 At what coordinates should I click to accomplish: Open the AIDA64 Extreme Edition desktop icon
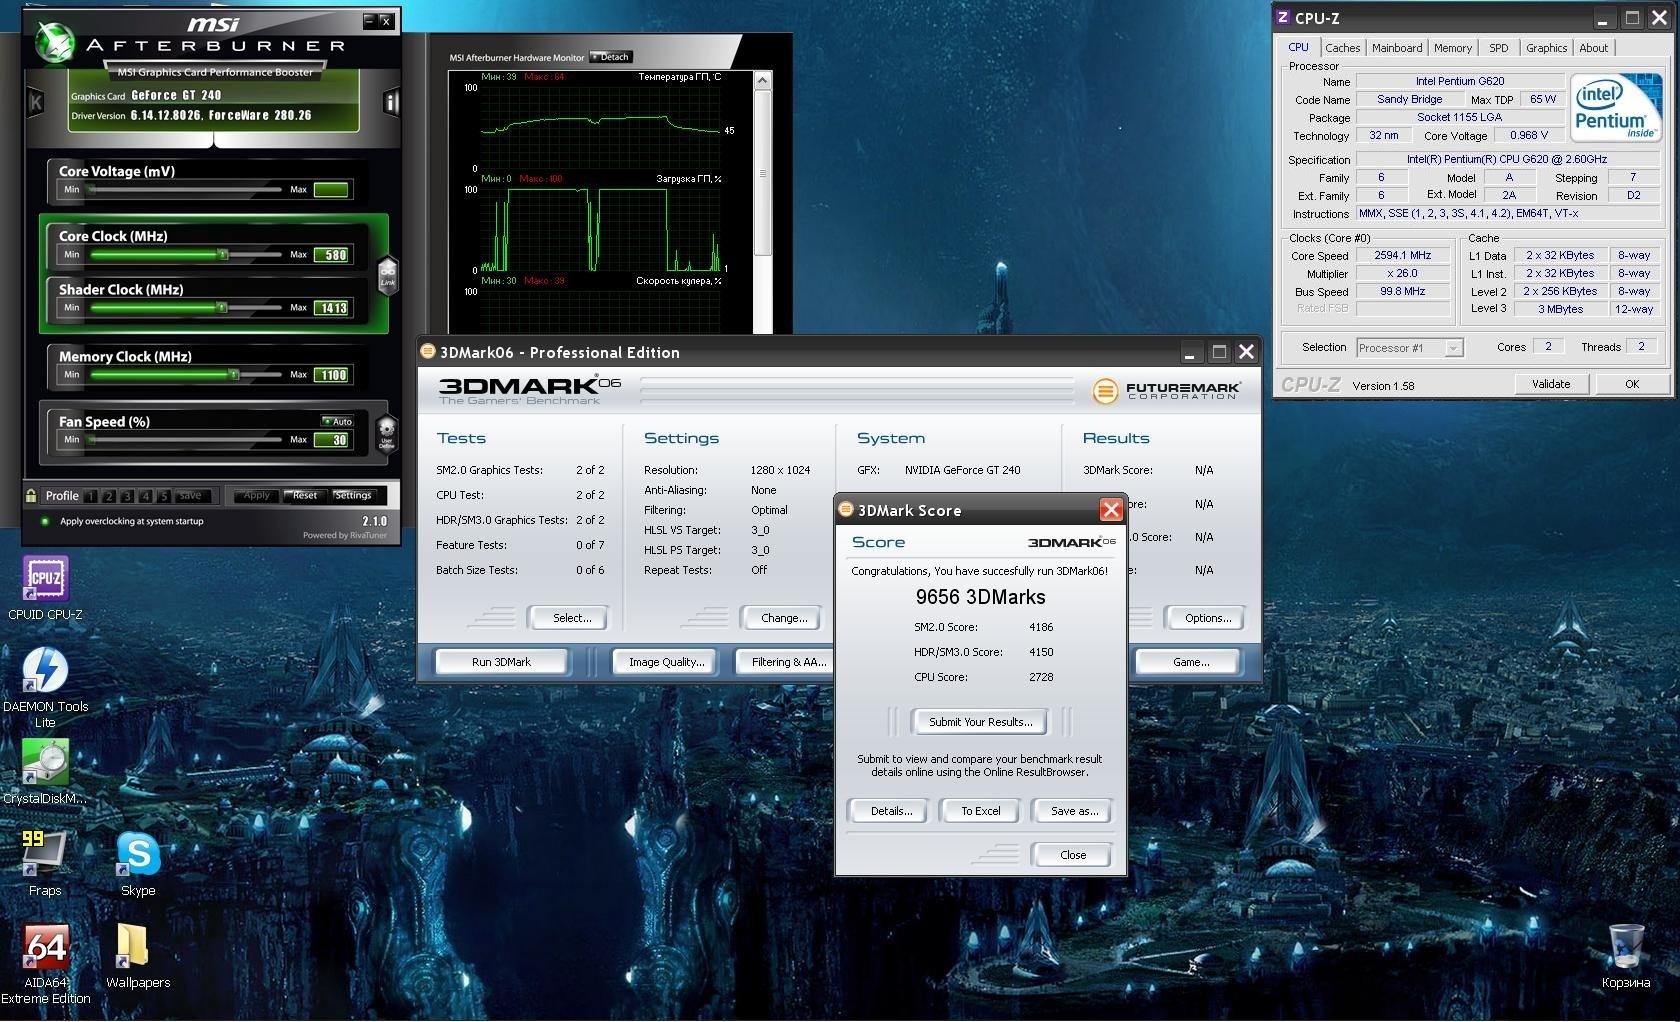pos(45,964)
